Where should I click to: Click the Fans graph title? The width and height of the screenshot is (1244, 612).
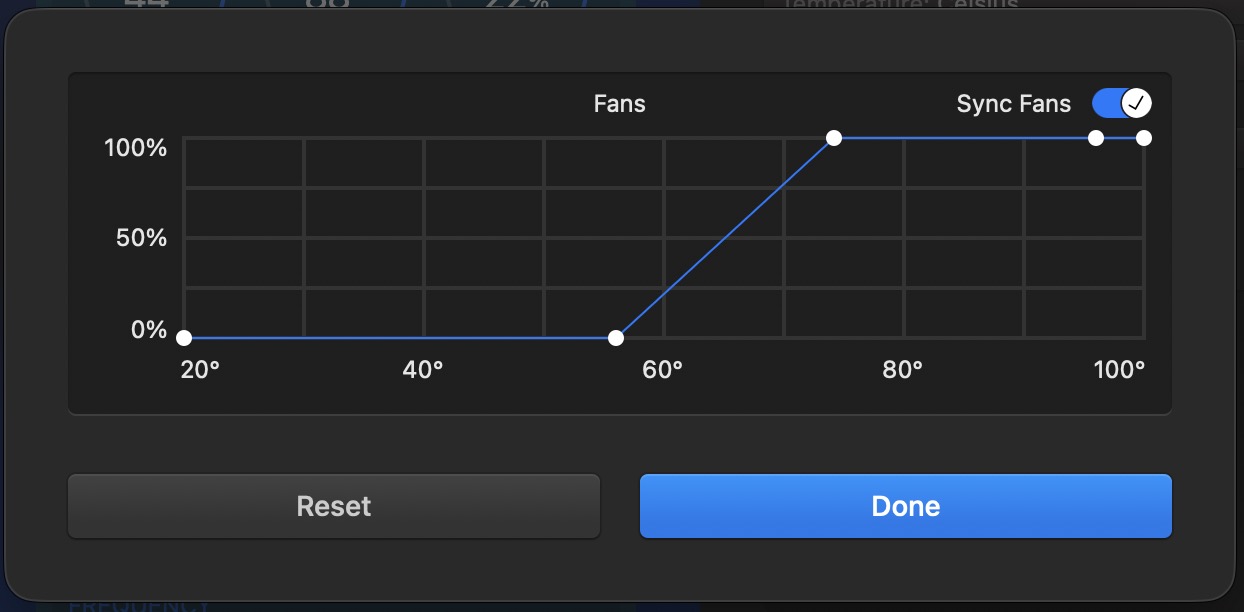click(x=619, y=104)
